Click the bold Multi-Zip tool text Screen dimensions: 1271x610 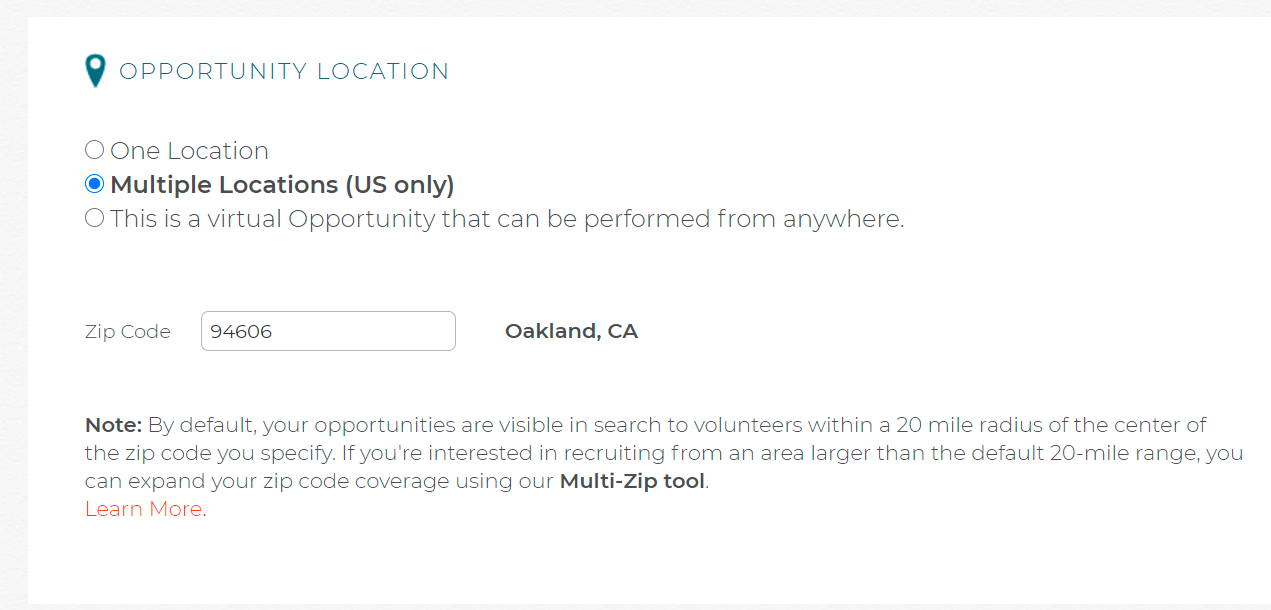(x=632, y=481)
